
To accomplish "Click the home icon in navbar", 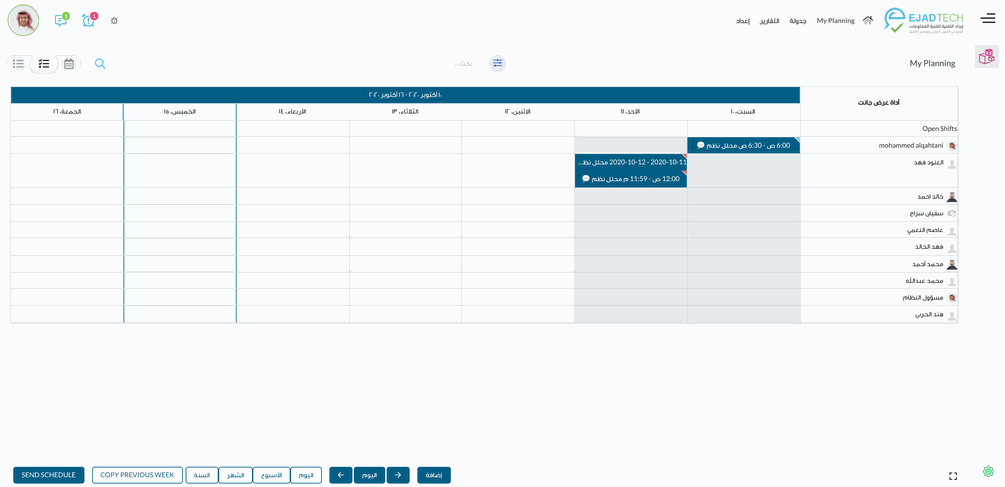I will tap(867, 20).
